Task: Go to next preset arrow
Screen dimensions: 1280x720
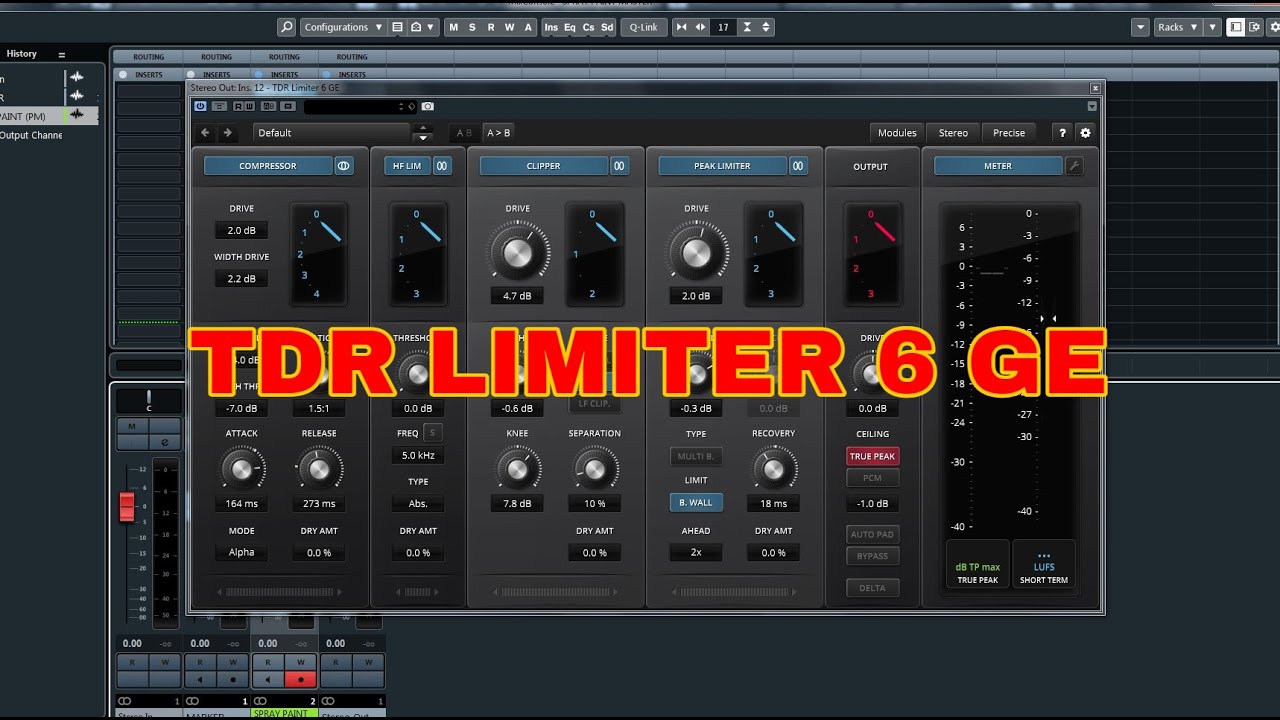Action: 227,132
